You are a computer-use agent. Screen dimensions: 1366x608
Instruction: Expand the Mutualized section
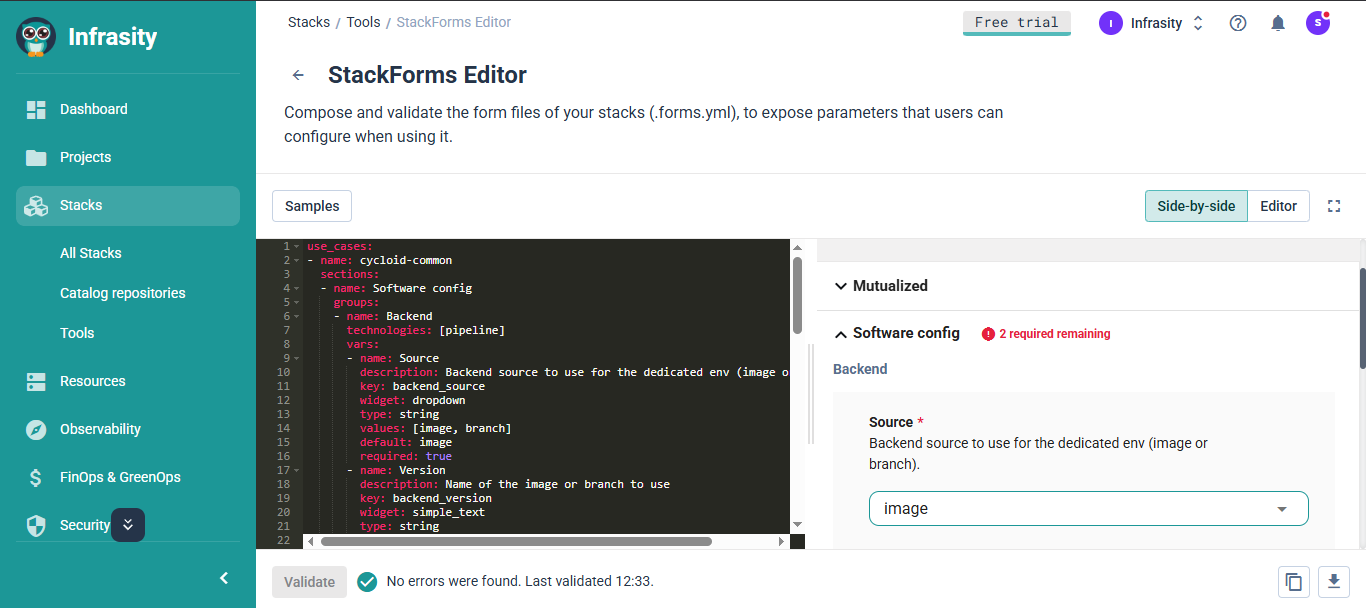(840, 286)
